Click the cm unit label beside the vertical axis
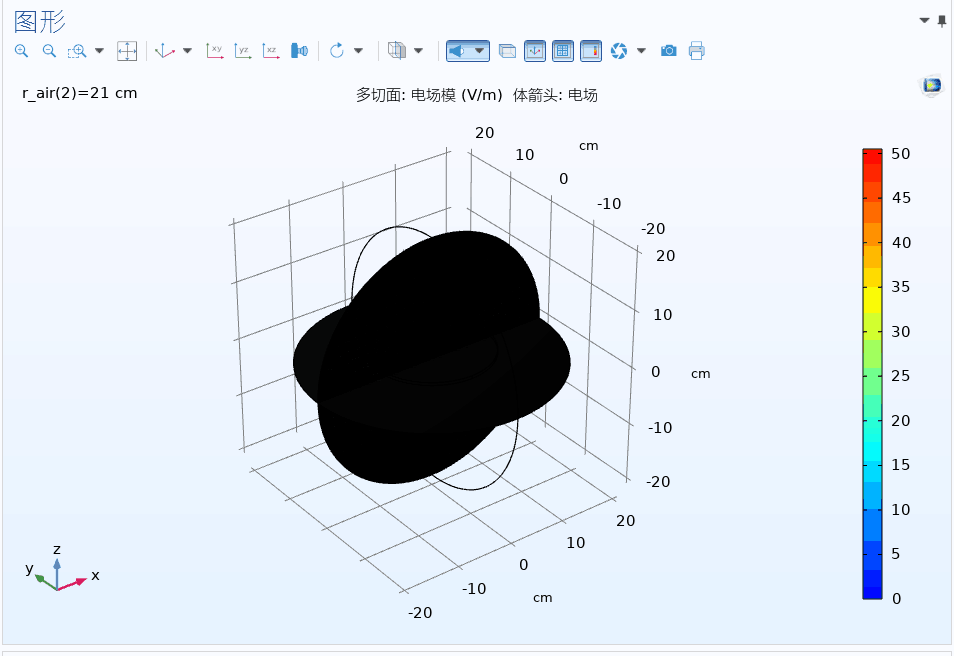The height and width of the screenshot is (656, 954). [x=700, y=374]
